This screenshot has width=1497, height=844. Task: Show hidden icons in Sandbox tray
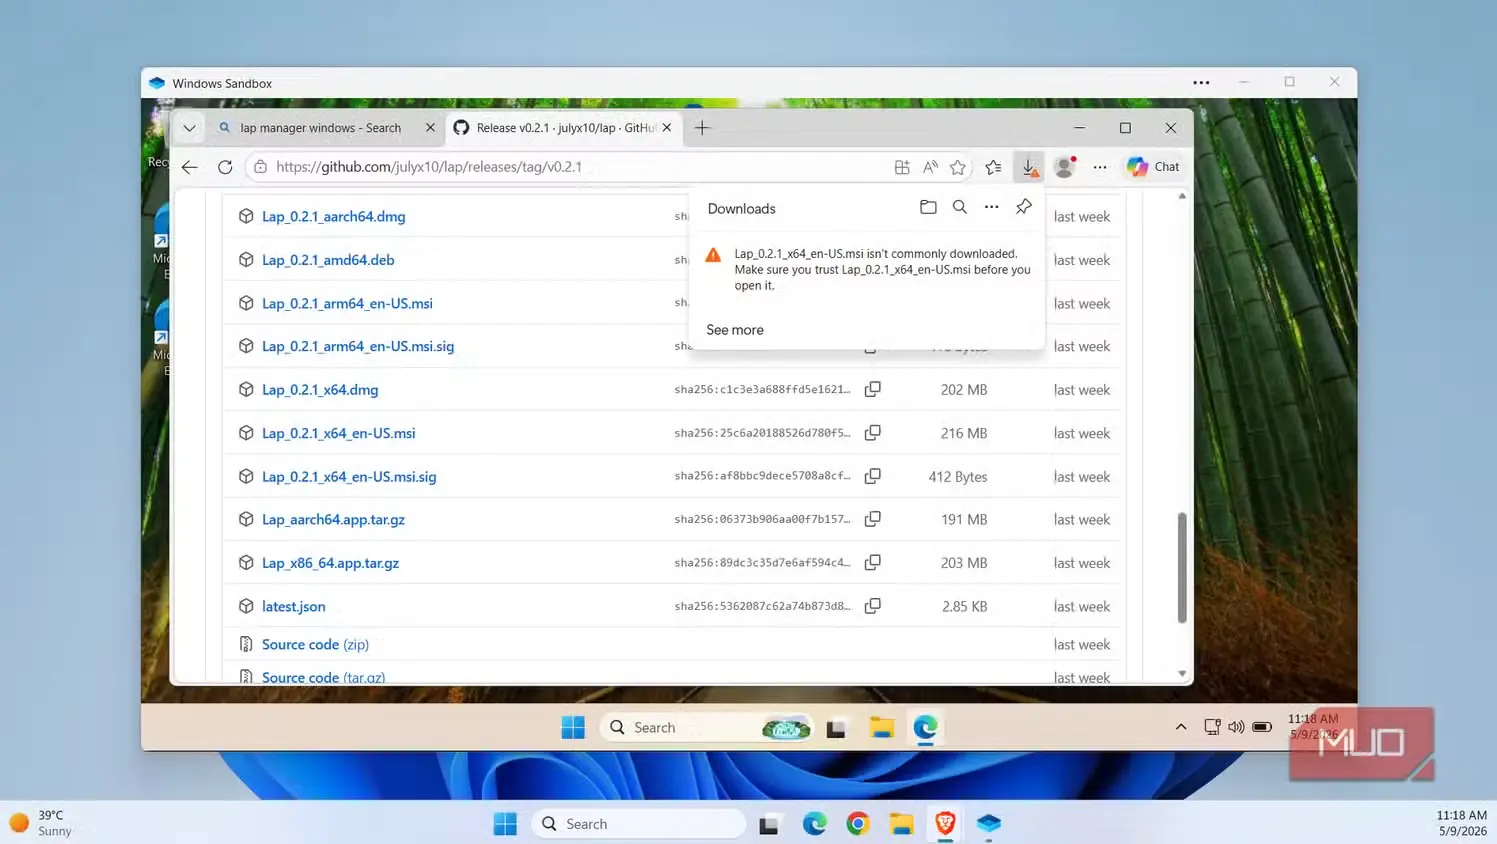tap(1181, 727)
